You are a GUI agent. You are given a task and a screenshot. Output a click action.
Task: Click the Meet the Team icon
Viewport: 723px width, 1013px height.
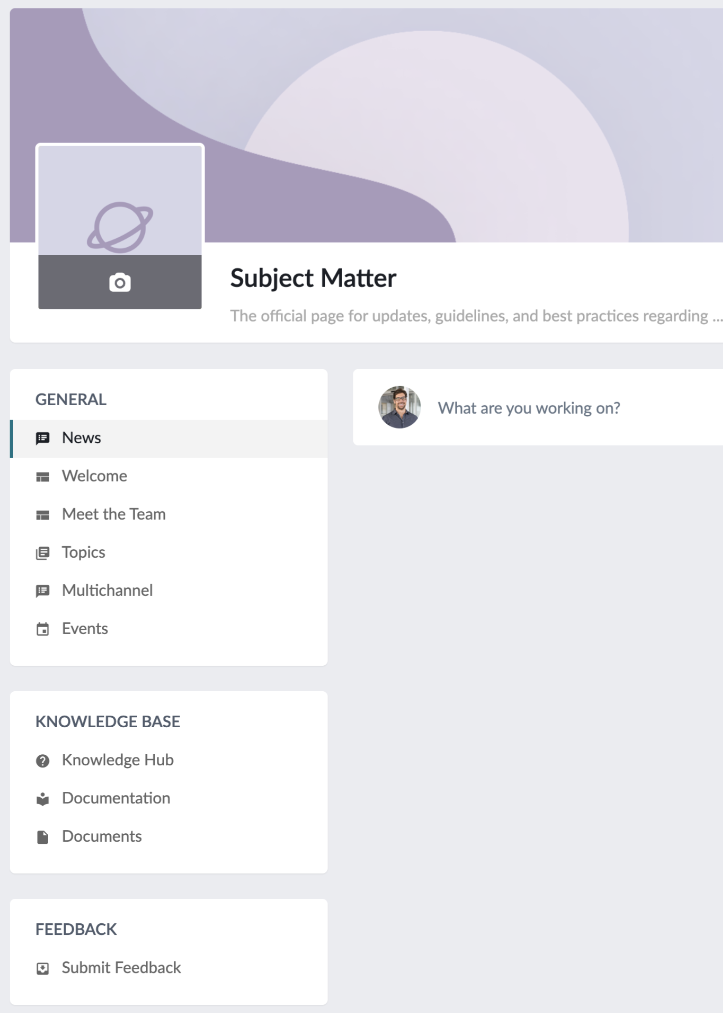click(x=43, y=515)
